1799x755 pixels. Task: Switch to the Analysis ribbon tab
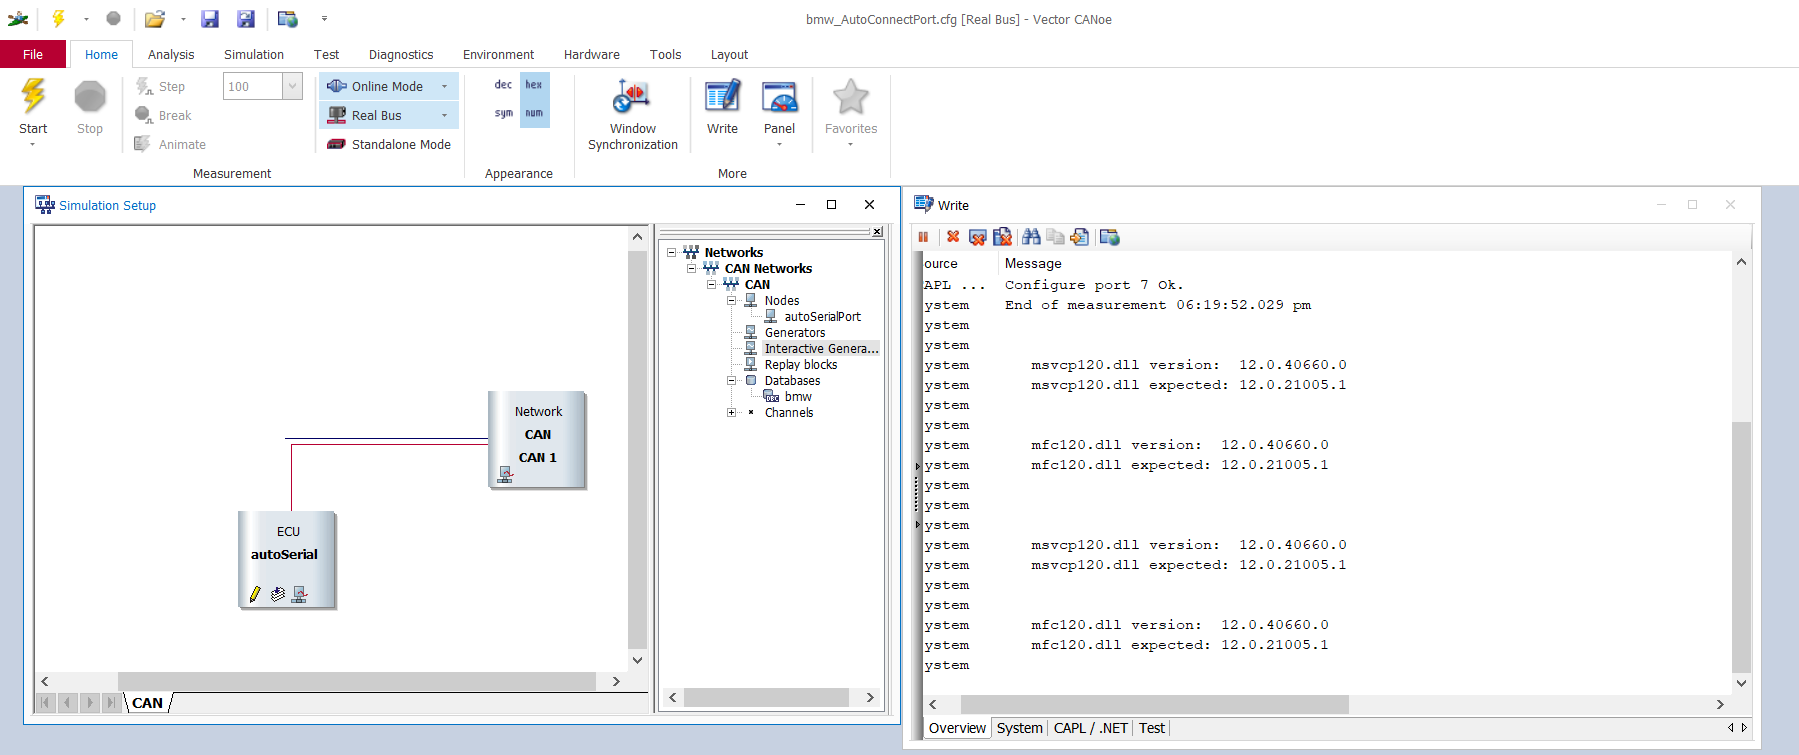point(171,54)
